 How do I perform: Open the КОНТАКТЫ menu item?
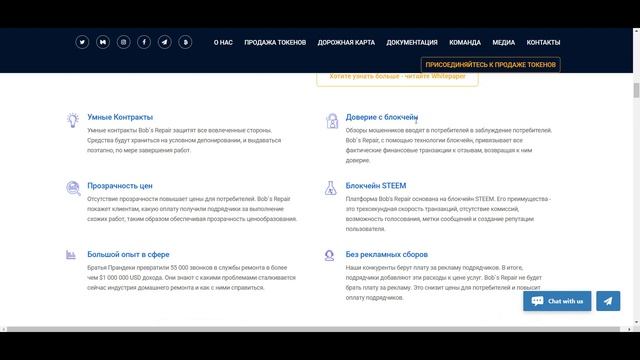pos(543,42)
